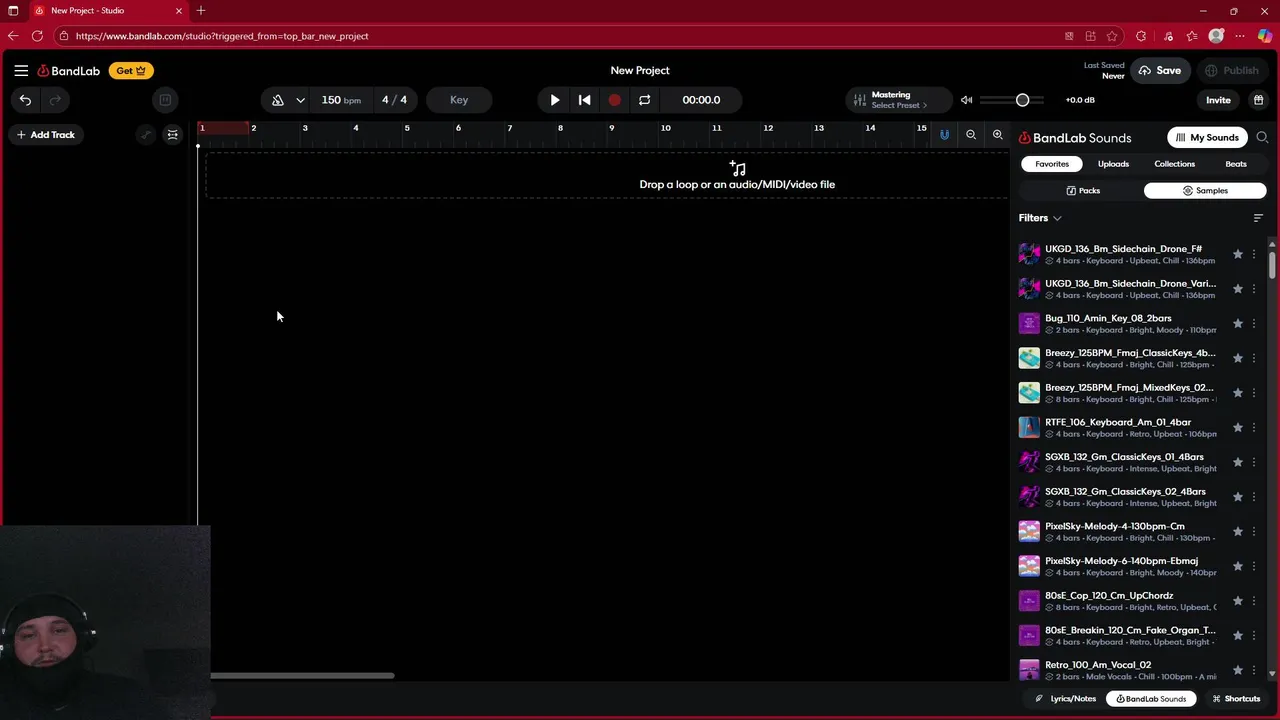Change the 4 / 4 time signature
This screenshot has height=720, width=1280.
(x=394, y=100)
